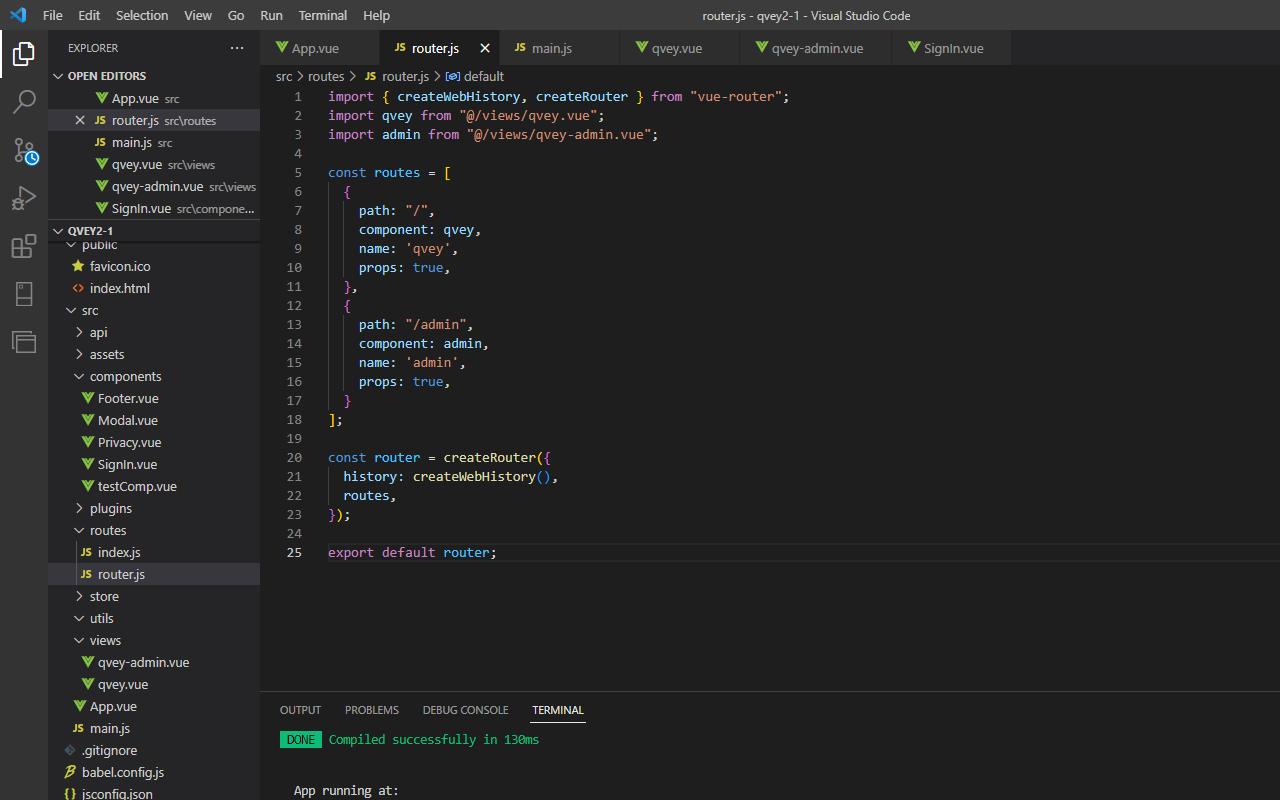Open the Edit menu
Viewport: 1280px width, 800px height.
[x=89, y=15]
